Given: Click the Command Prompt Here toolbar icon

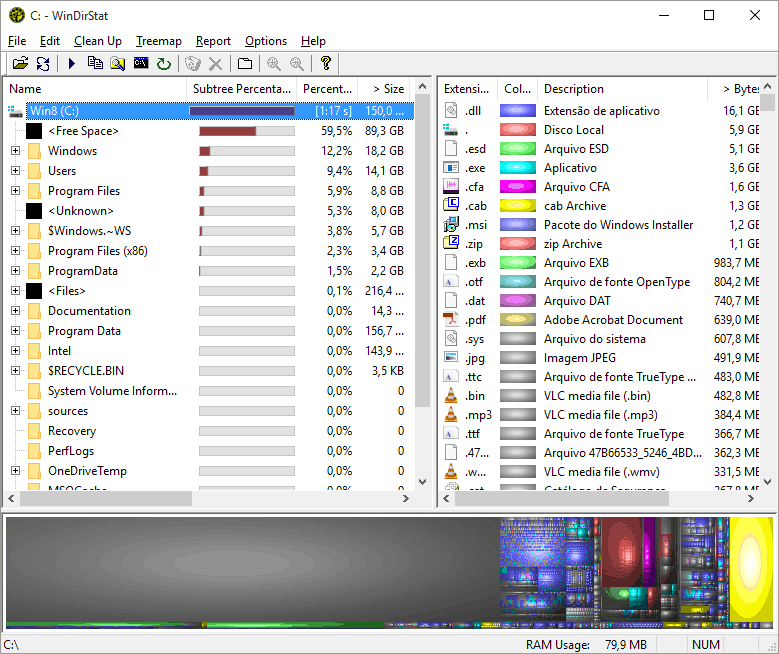Looking at the screenshot, I should pyautogui.click(x=141, y=63).
